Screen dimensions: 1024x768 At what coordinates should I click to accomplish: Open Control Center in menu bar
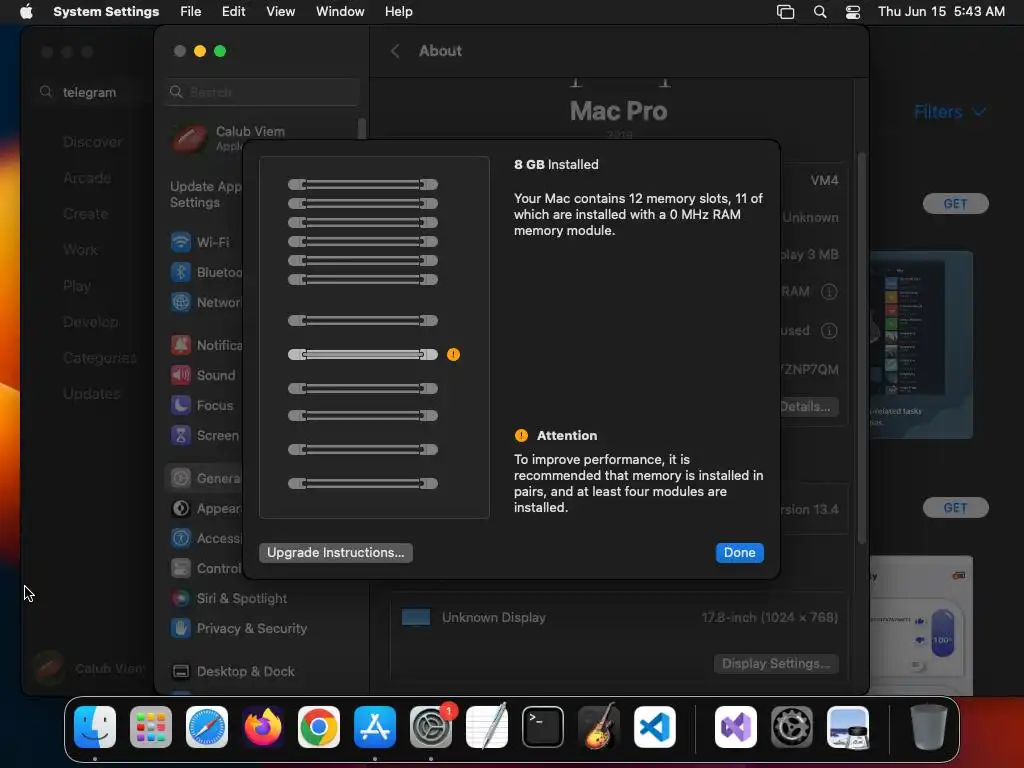point(853,12)
